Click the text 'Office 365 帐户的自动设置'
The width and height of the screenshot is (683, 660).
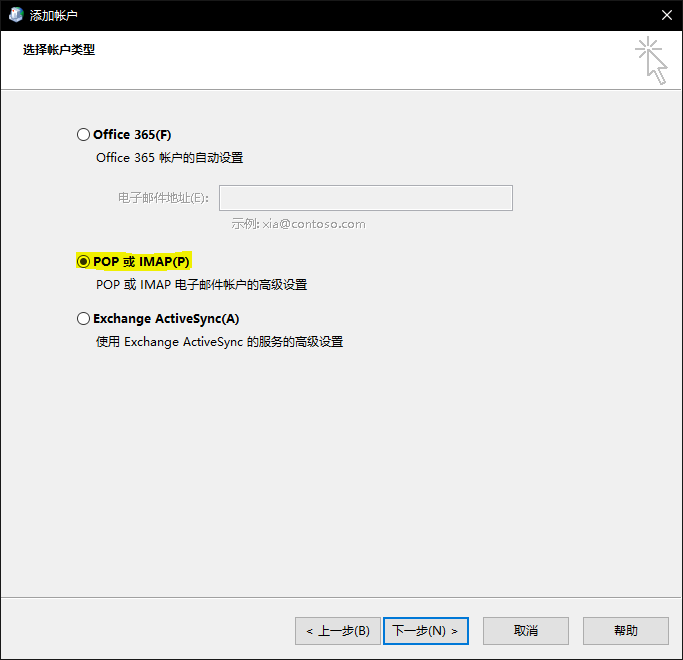click(x=169, y=158)
